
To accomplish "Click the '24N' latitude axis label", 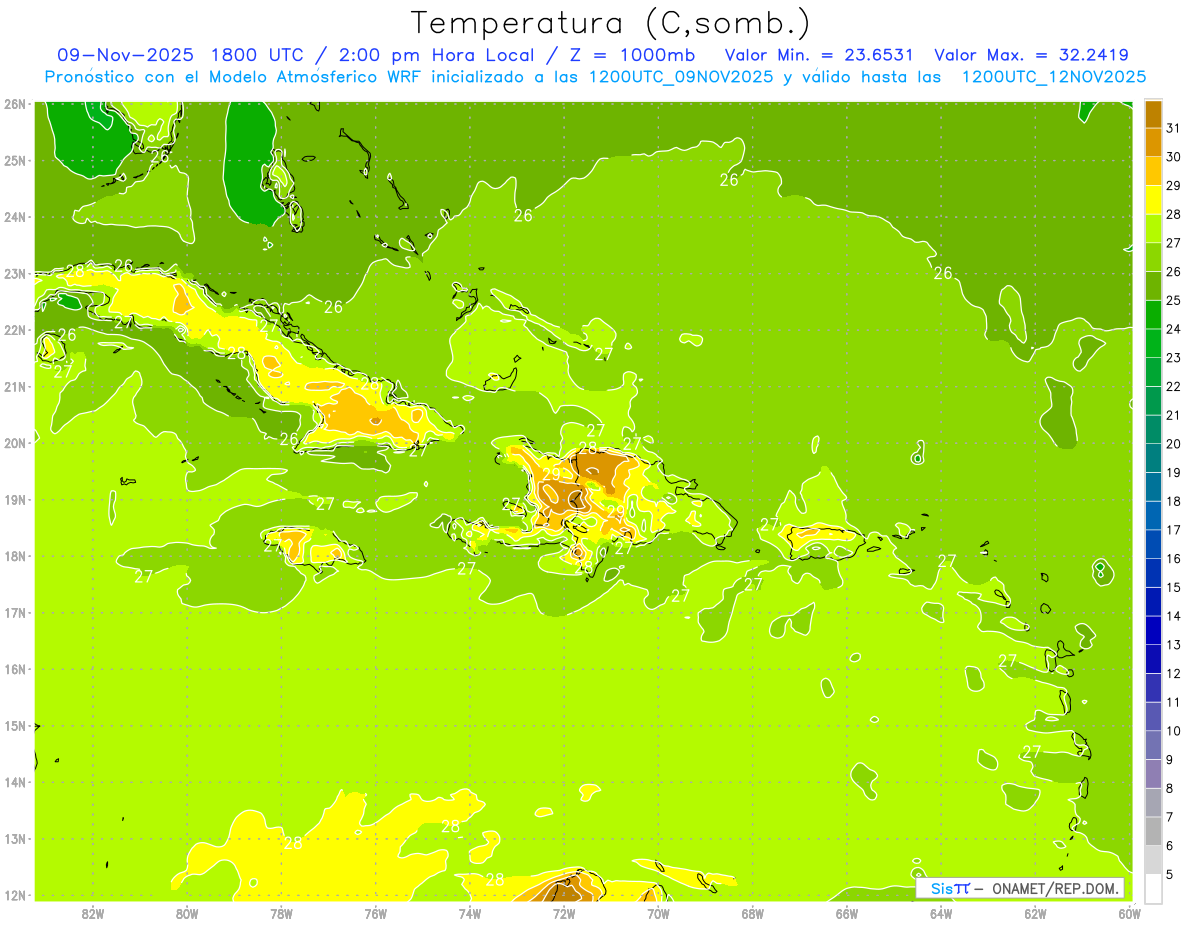I will [14, 217].
